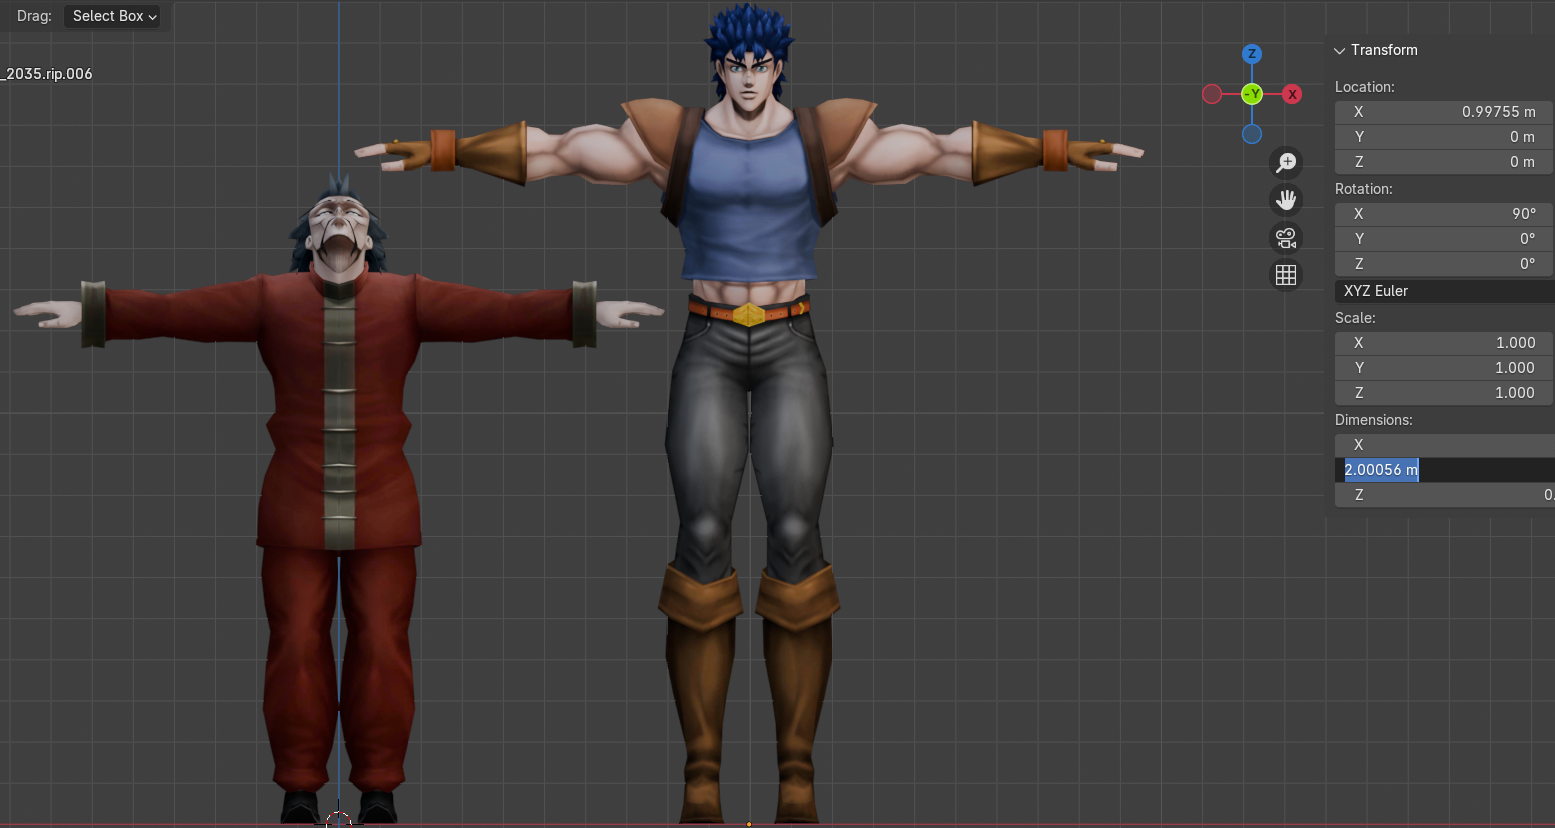Click the negative Z axis gizmo circle
Image resolution: width=1555 pixels, height=828 pixels.
point(1252,134)
